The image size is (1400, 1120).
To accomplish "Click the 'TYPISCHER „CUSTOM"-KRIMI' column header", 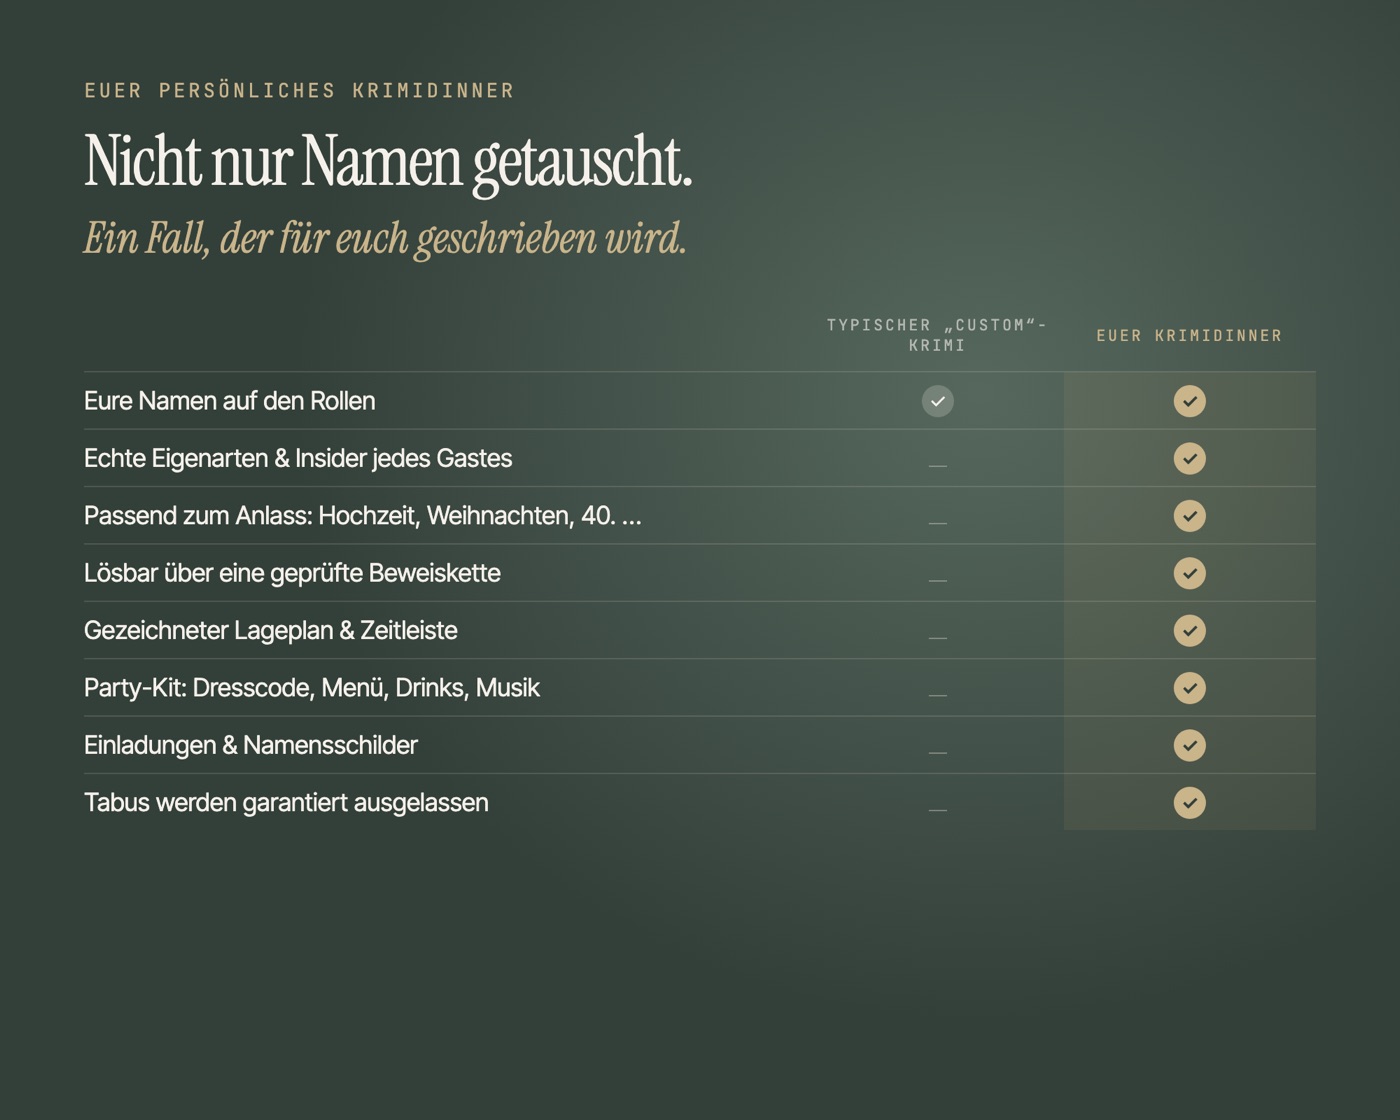I will tap(937, 335).
